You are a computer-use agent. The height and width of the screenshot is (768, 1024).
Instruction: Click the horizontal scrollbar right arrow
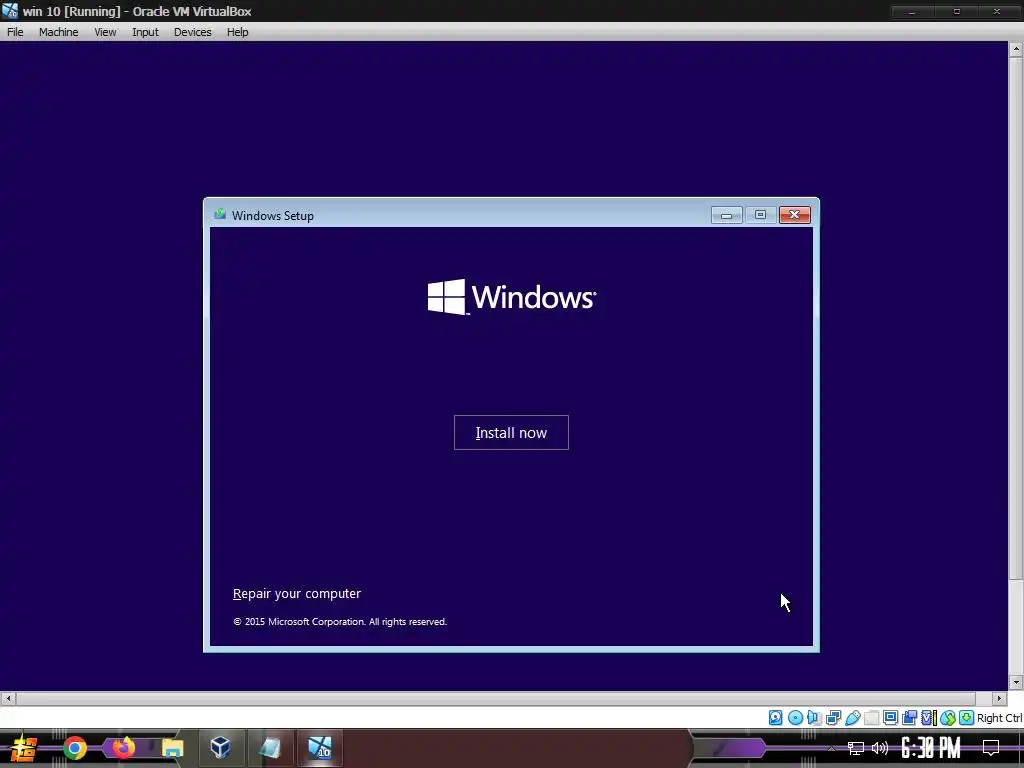[x=999, y=698]
